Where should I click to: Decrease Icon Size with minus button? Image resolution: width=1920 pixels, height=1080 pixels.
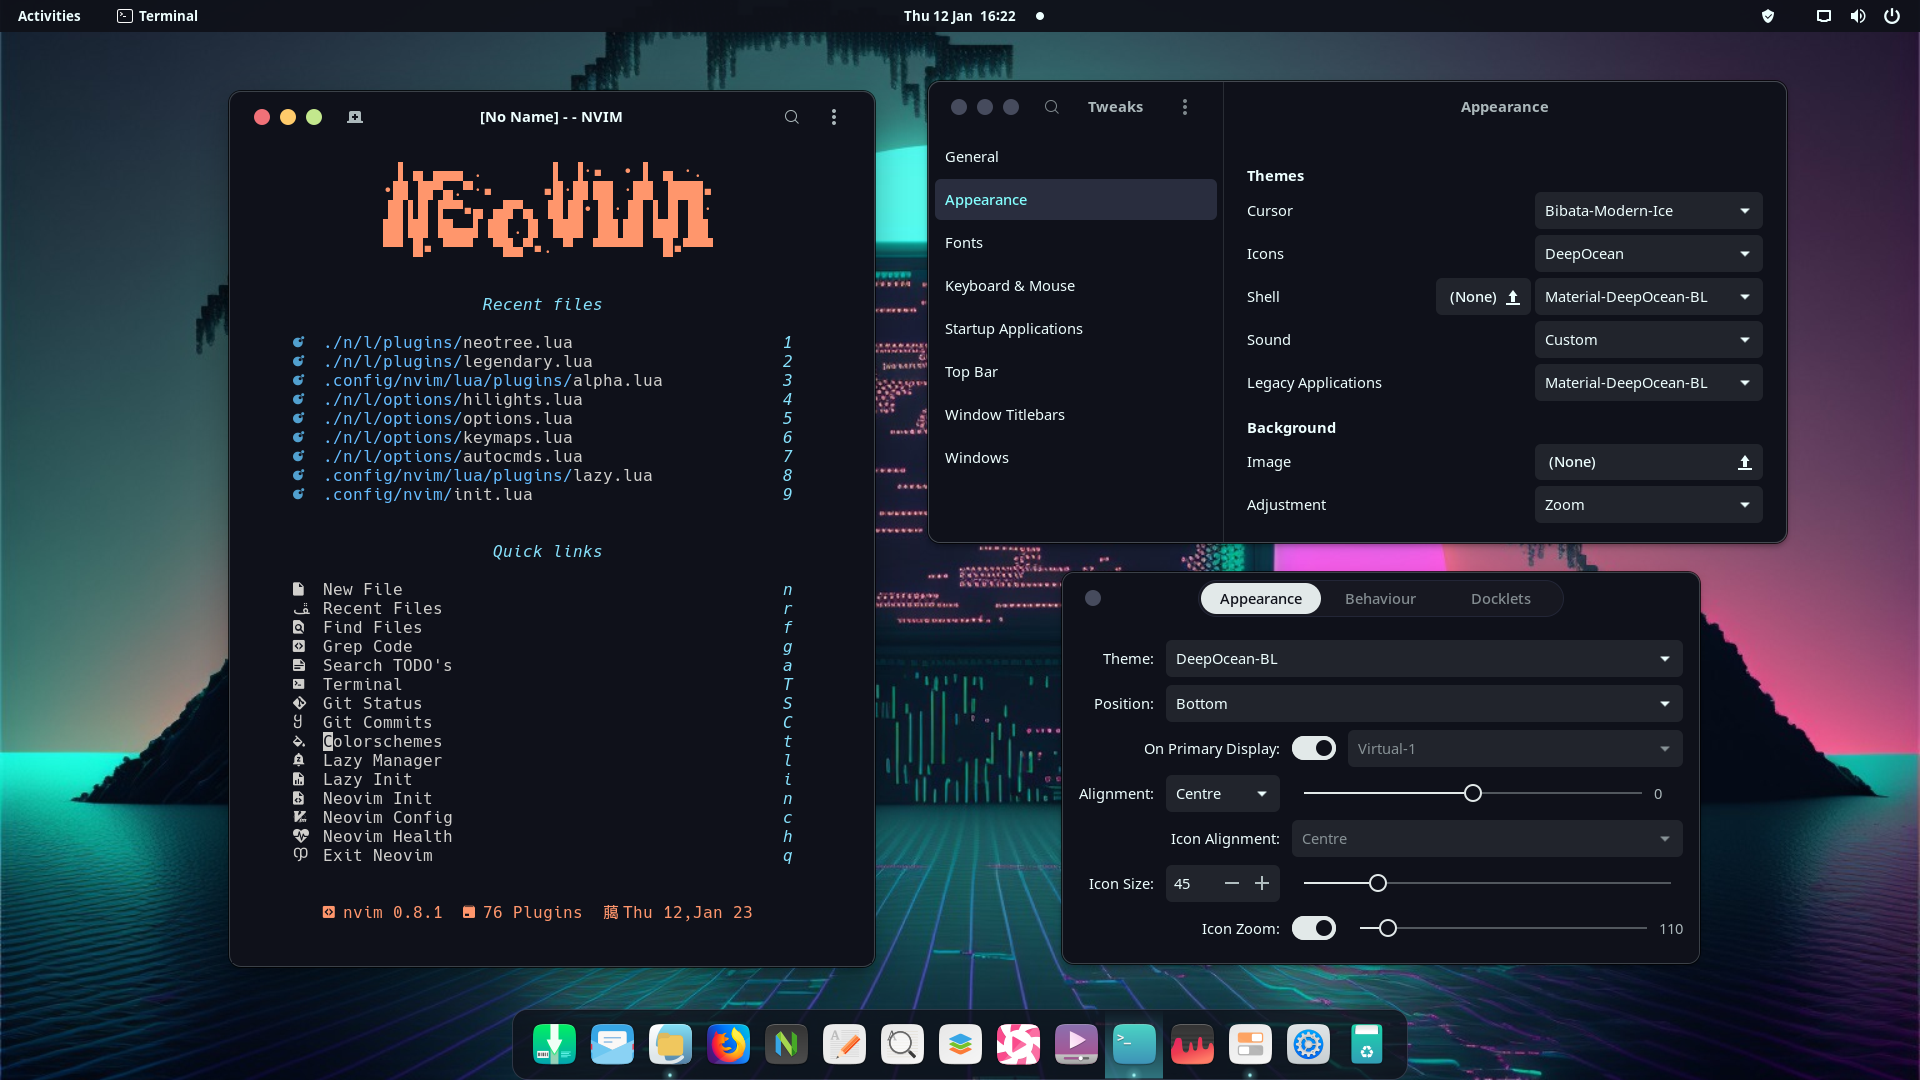pyautogui.click(x=1232, y=884)
